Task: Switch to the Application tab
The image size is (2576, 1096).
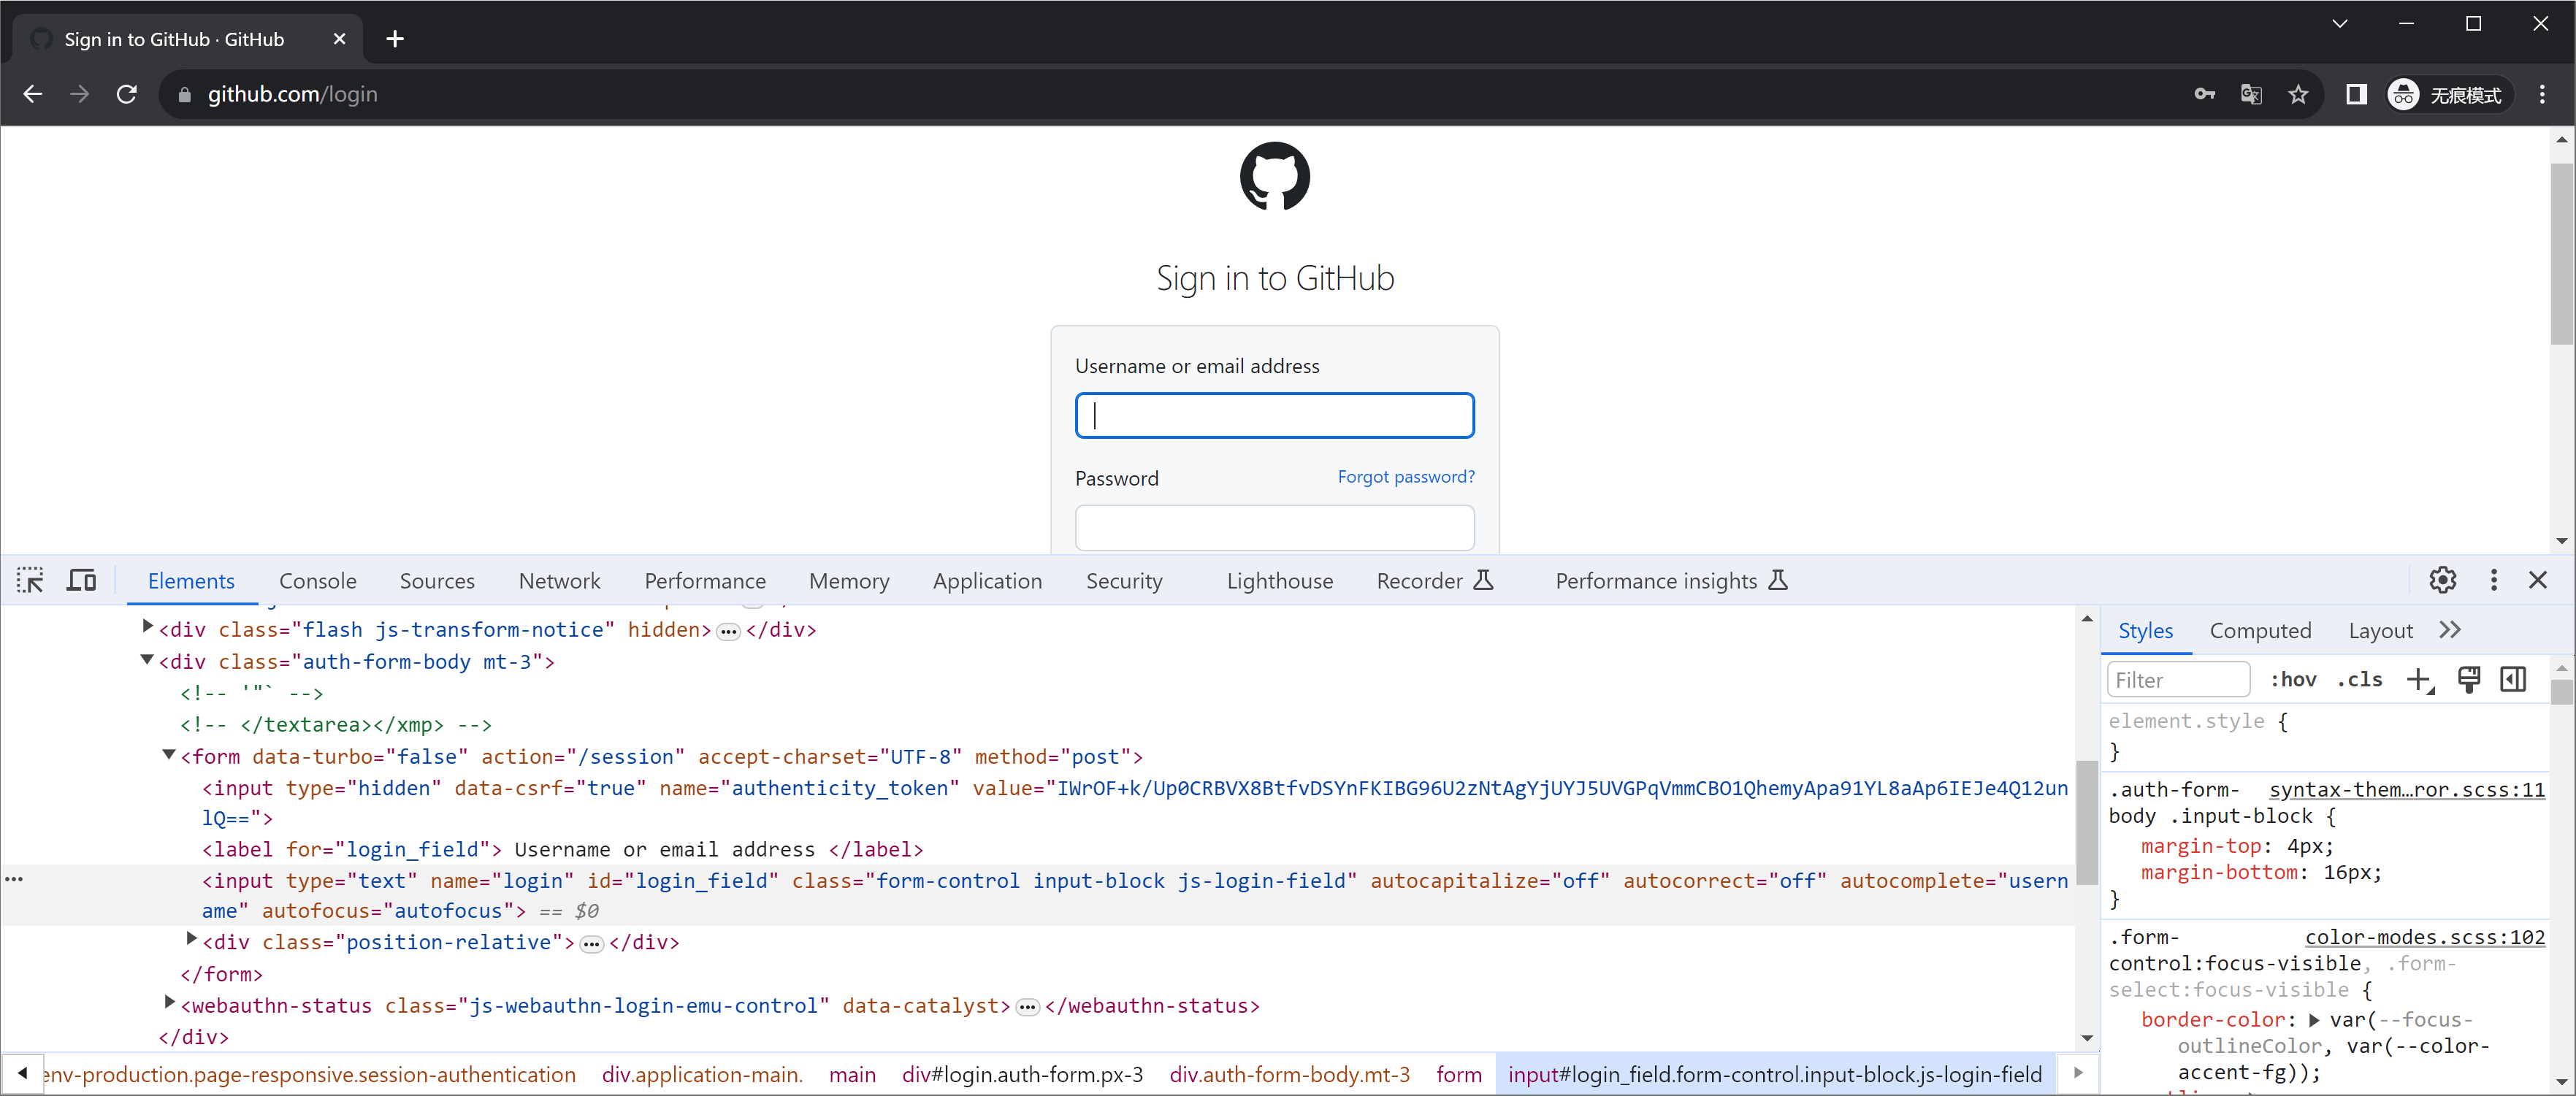Action: [987, 581]
